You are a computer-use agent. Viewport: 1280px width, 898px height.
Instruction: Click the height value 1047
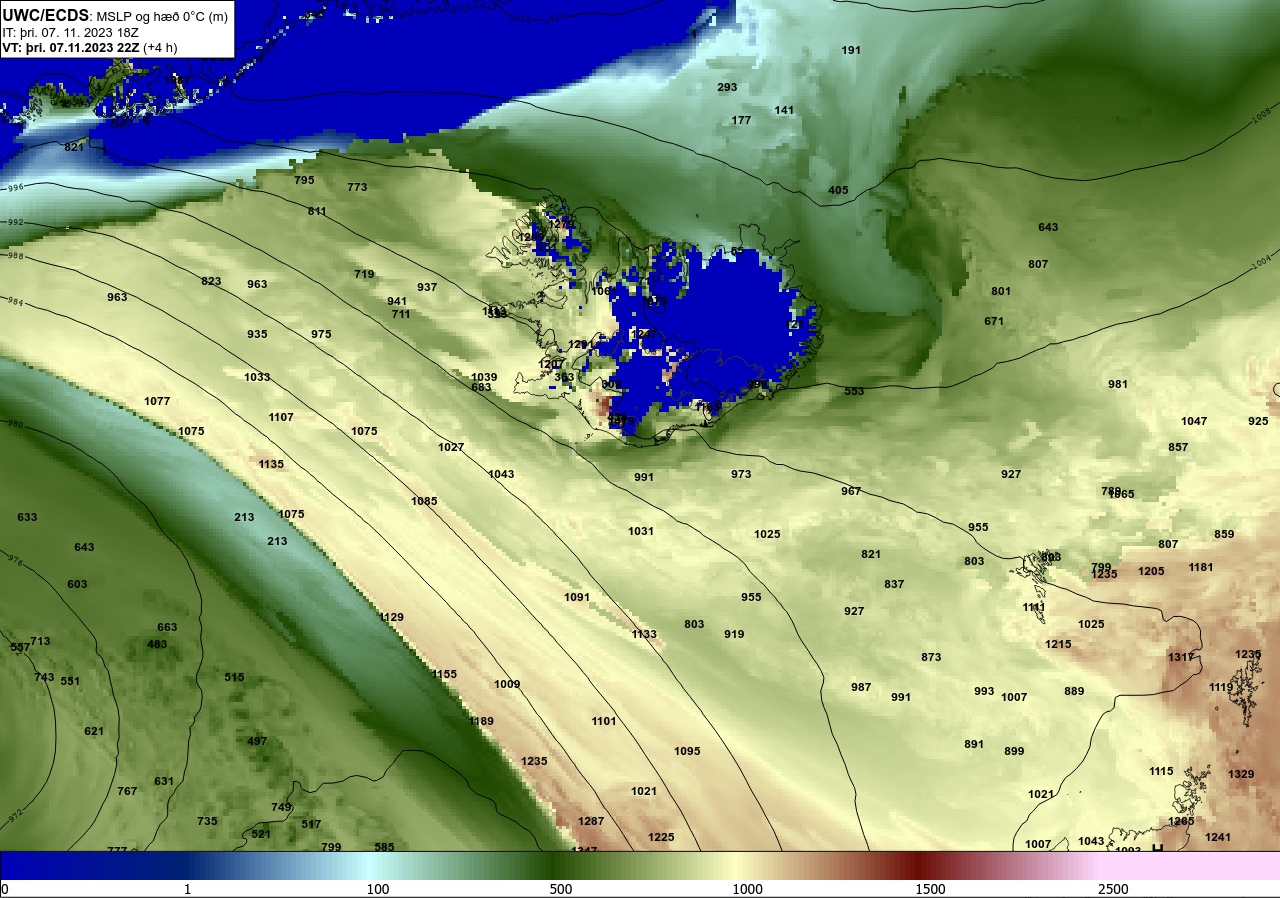(x=1194, y=421)
